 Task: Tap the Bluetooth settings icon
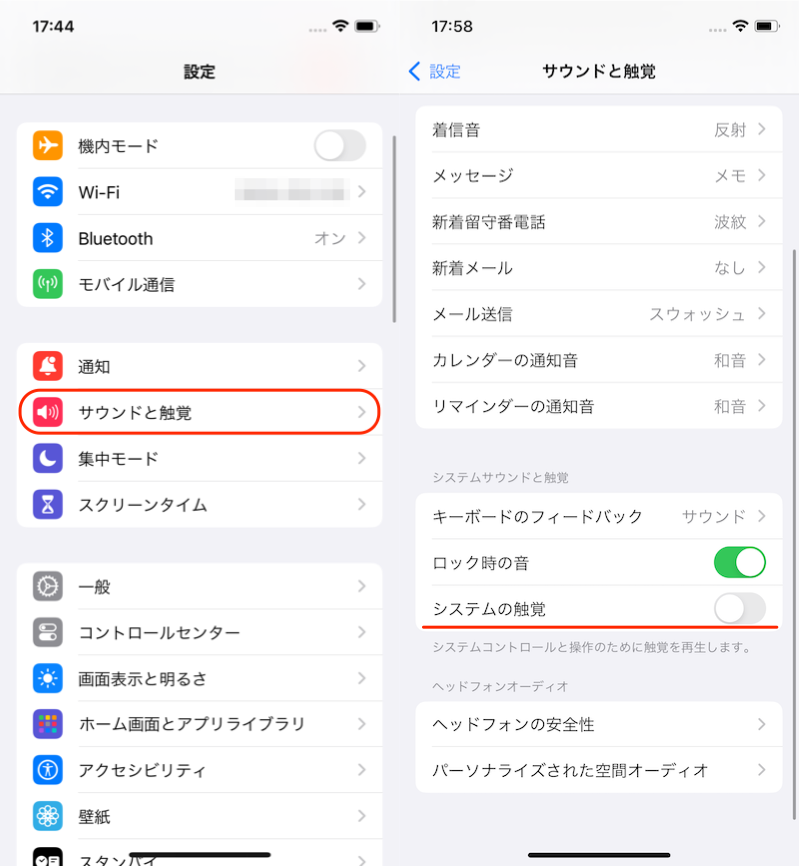pos(47,238)
